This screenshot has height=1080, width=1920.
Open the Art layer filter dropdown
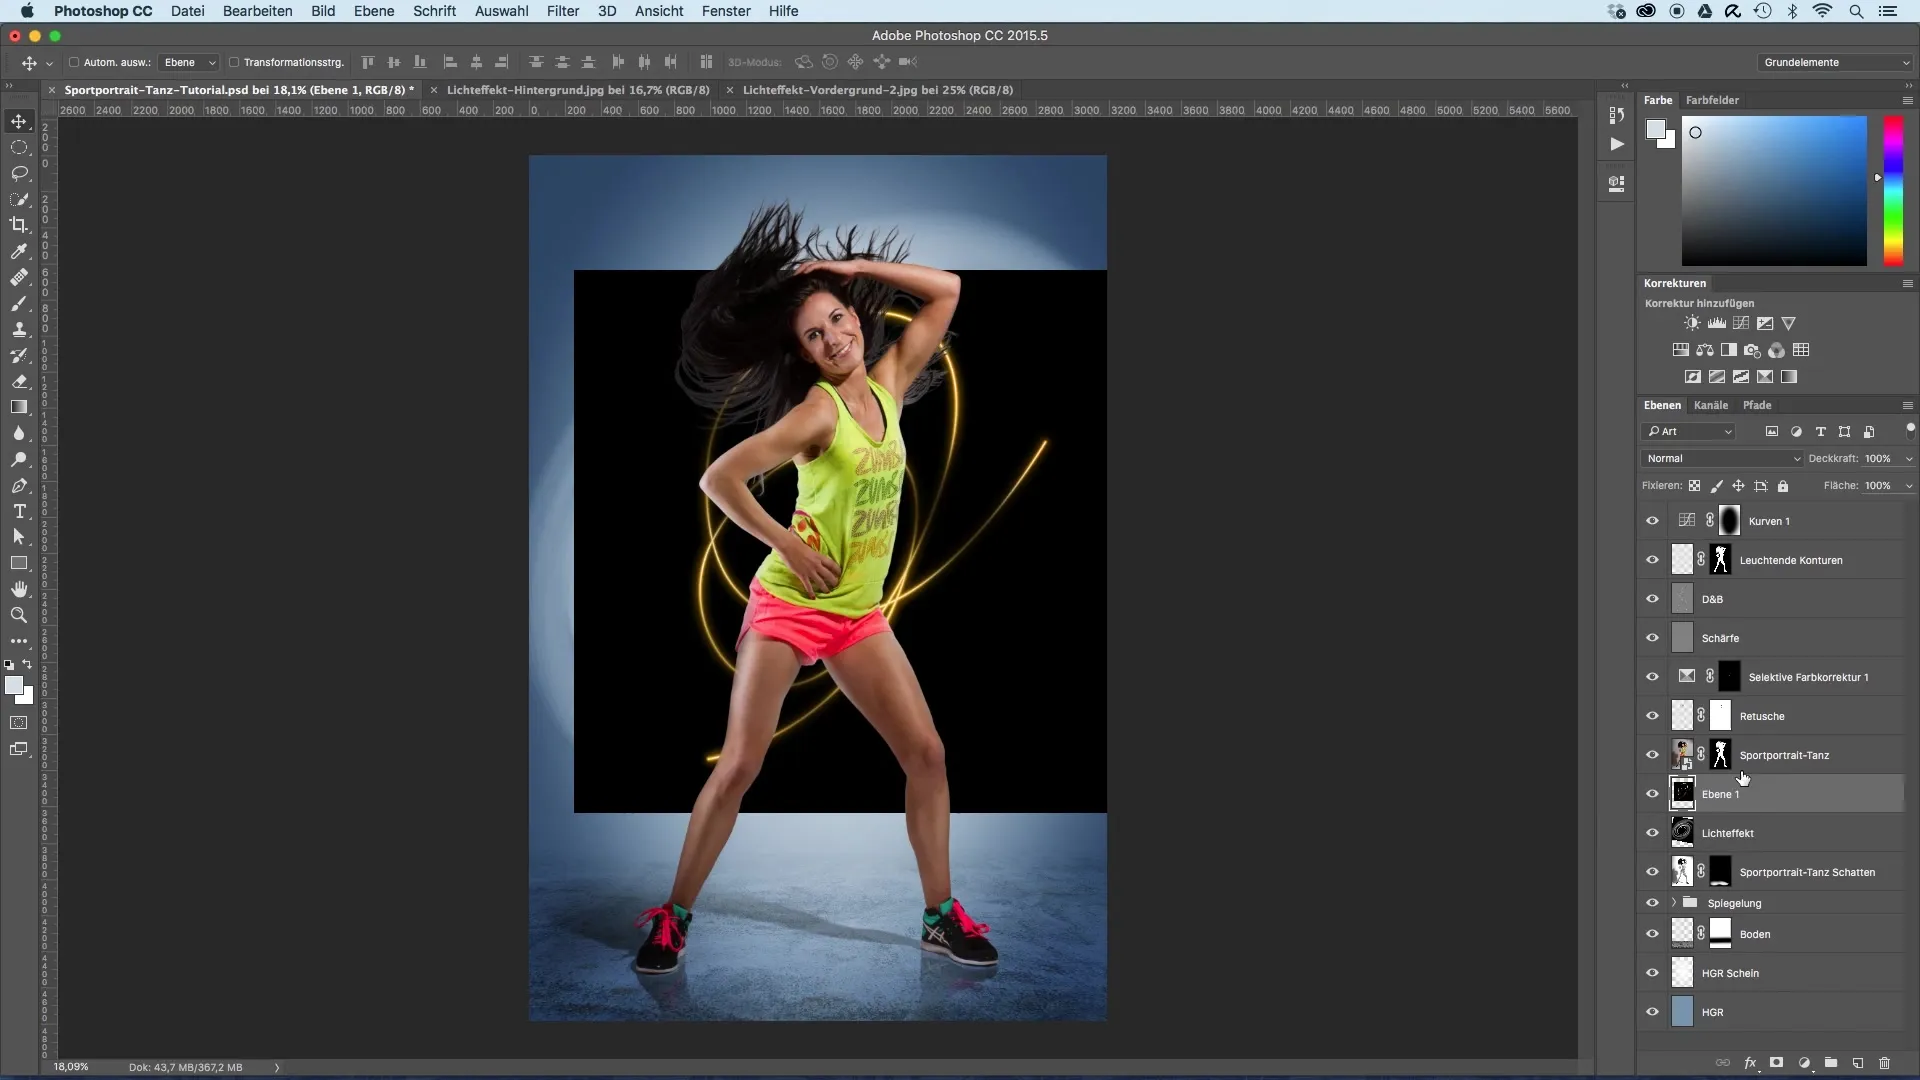1689,431
